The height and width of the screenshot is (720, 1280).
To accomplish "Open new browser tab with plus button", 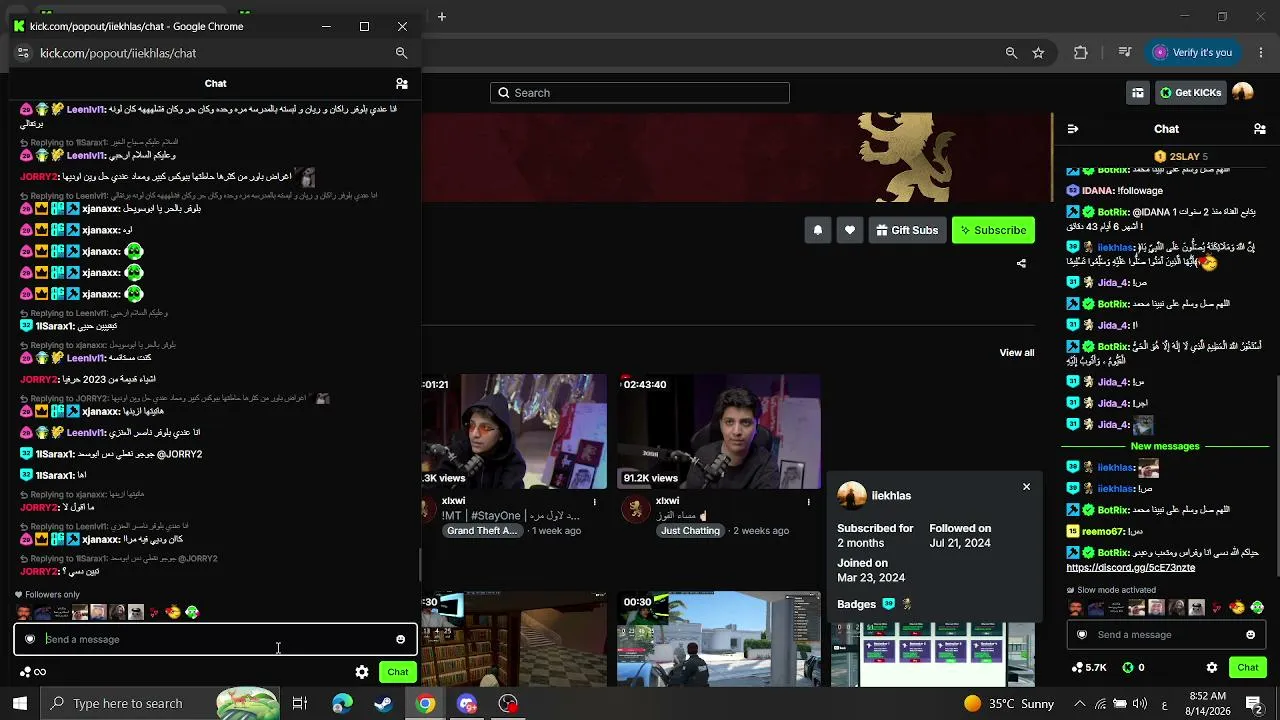I will click(x=441, y=16).
